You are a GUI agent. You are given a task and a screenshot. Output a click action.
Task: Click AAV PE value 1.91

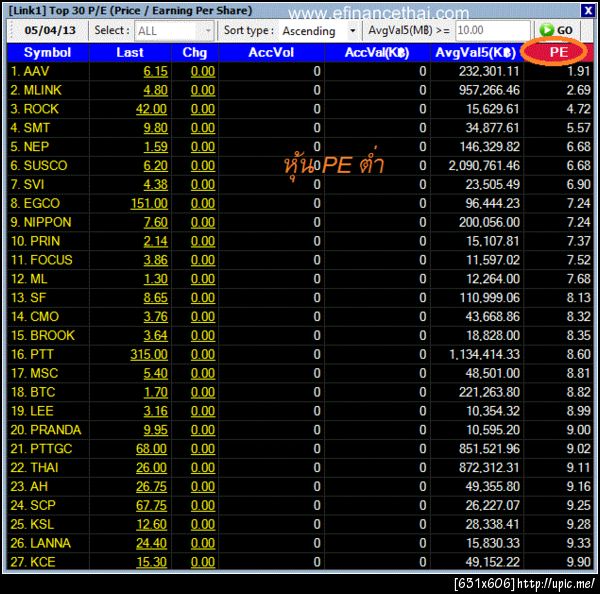pos(578,71)
